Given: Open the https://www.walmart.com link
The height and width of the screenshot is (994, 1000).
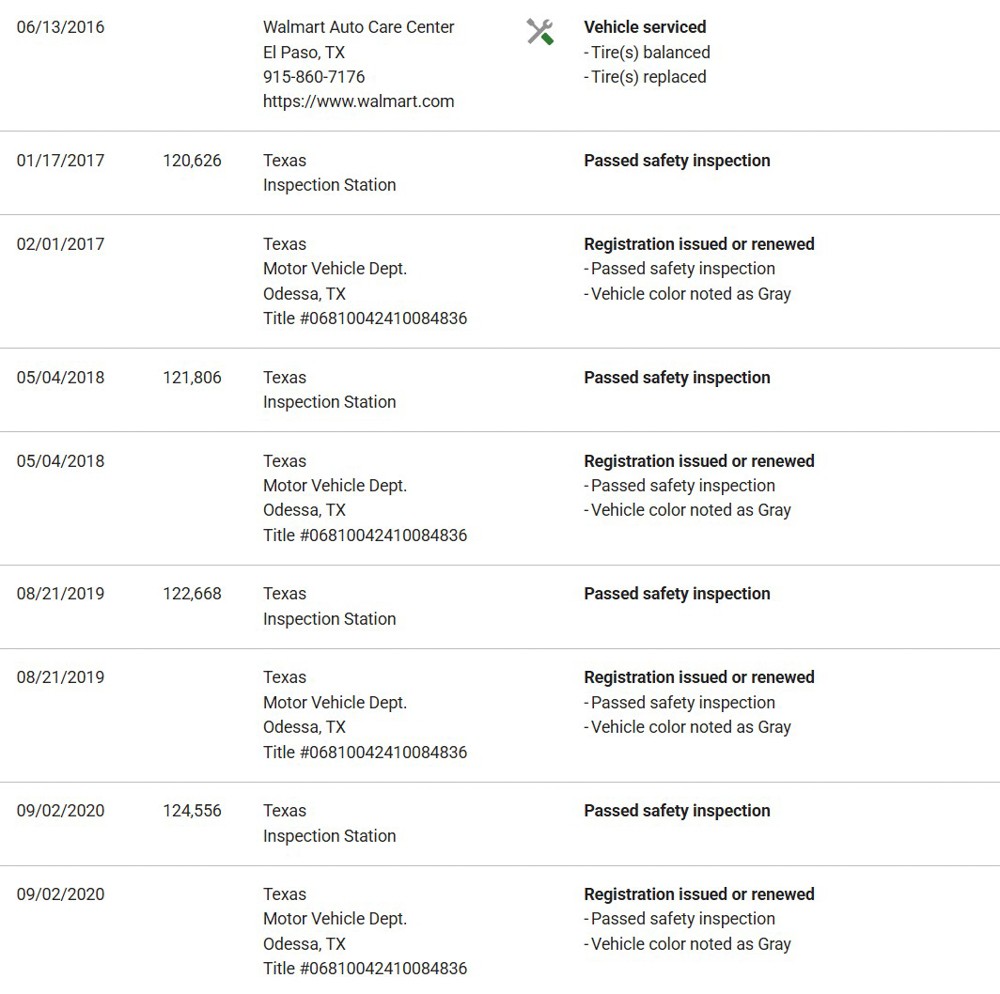Looking at the screenshot, I should click(358, 101).
